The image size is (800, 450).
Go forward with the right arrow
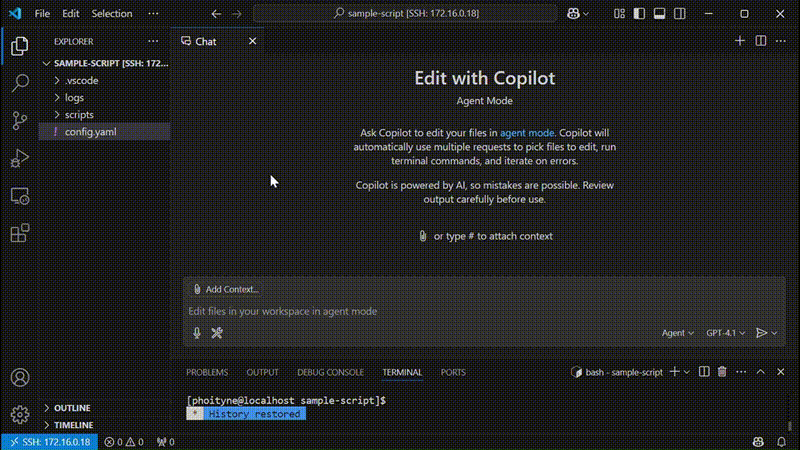pyautogui.click(x=236, y=14)
